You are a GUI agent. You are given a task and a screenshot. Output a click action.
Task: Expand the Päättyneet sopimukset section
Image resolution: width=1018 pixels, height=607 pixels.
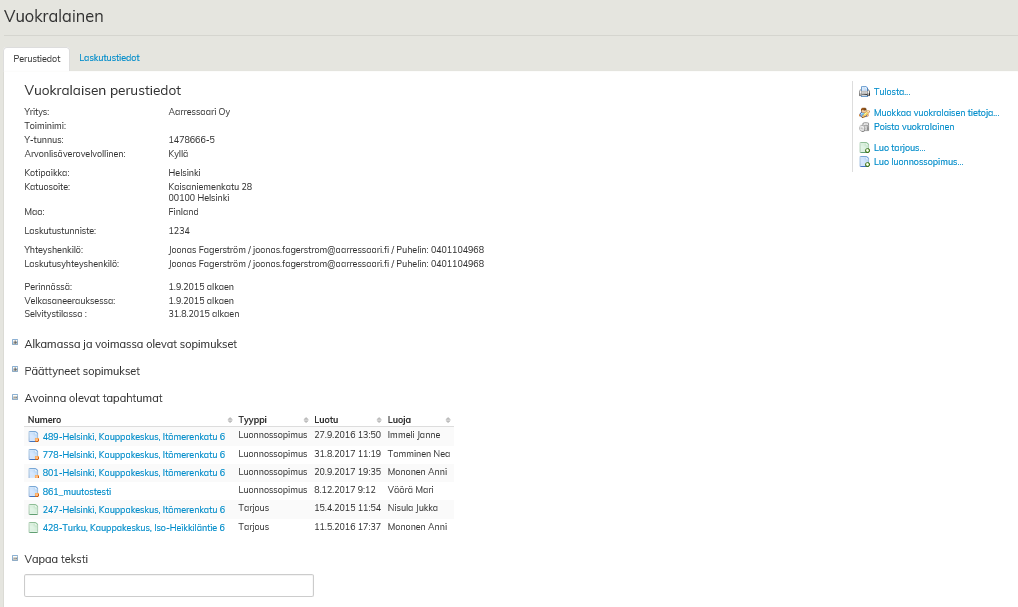point(15,370)
